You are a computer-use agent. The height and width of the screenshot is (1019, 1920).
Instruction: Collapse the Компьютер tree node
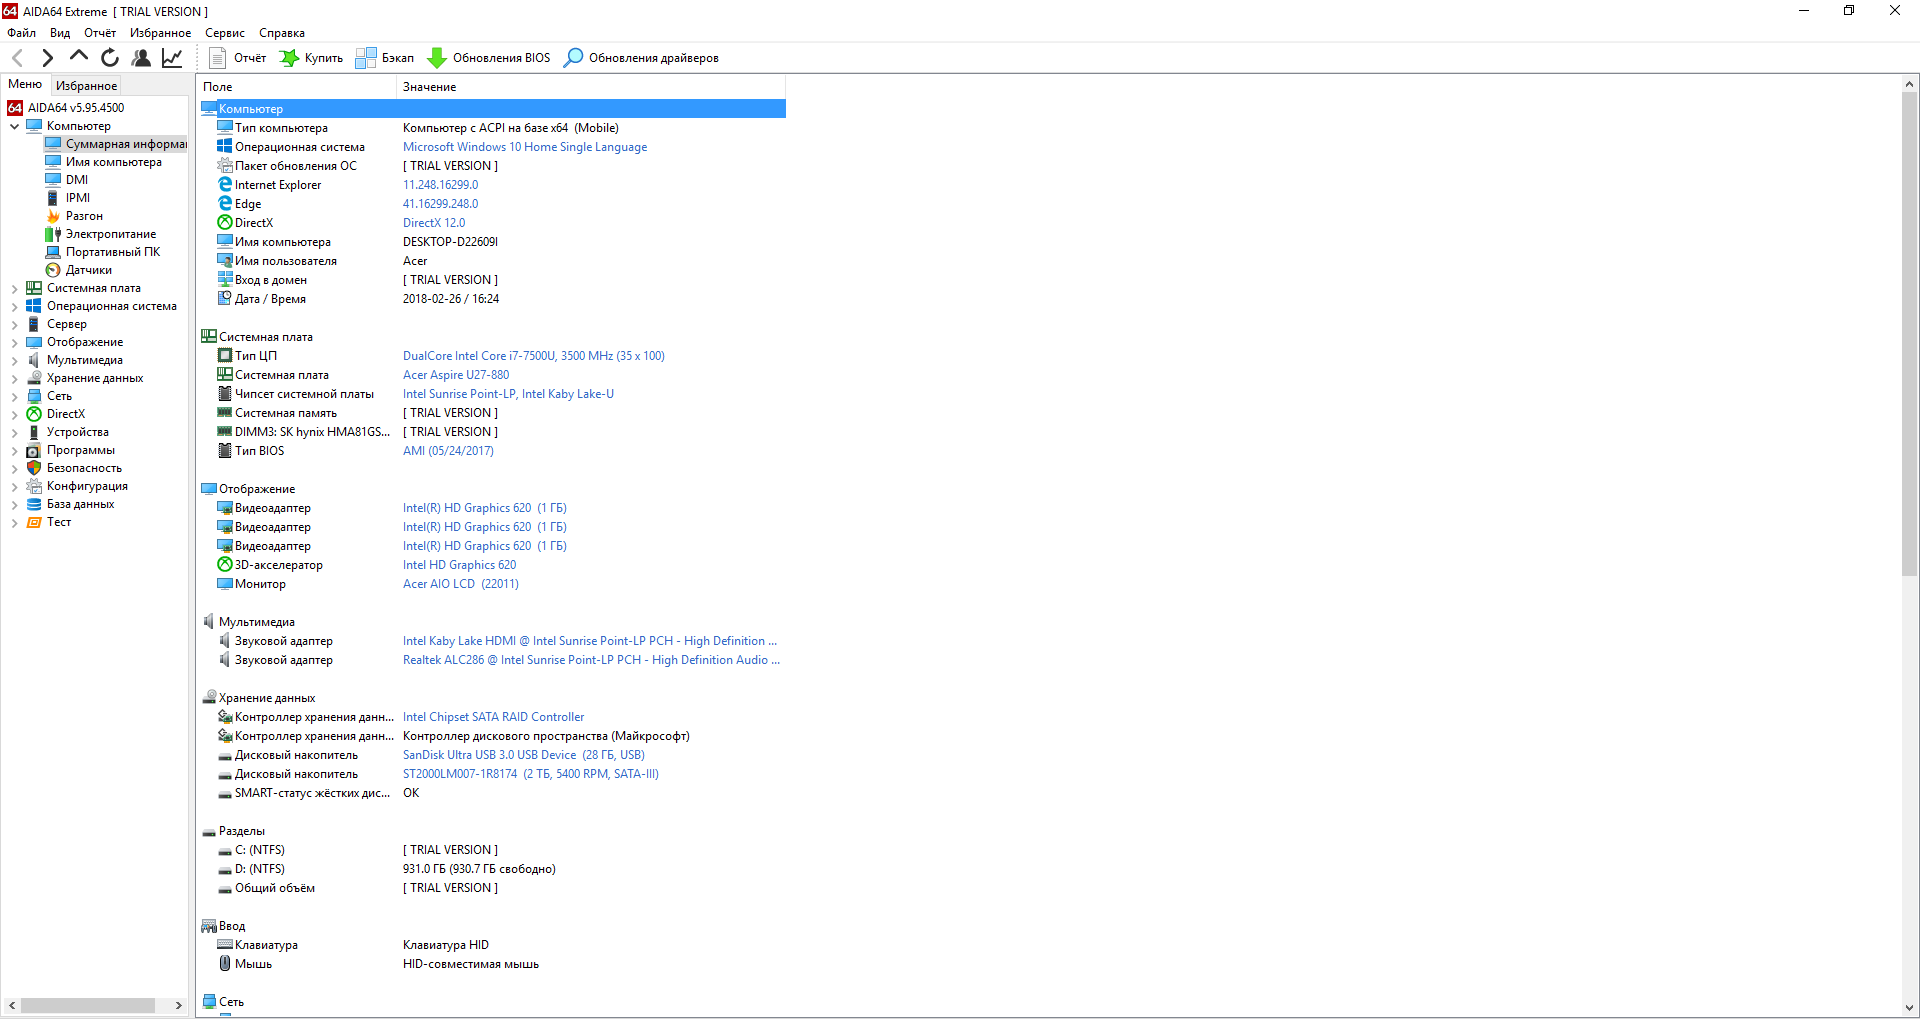point(15,126)
